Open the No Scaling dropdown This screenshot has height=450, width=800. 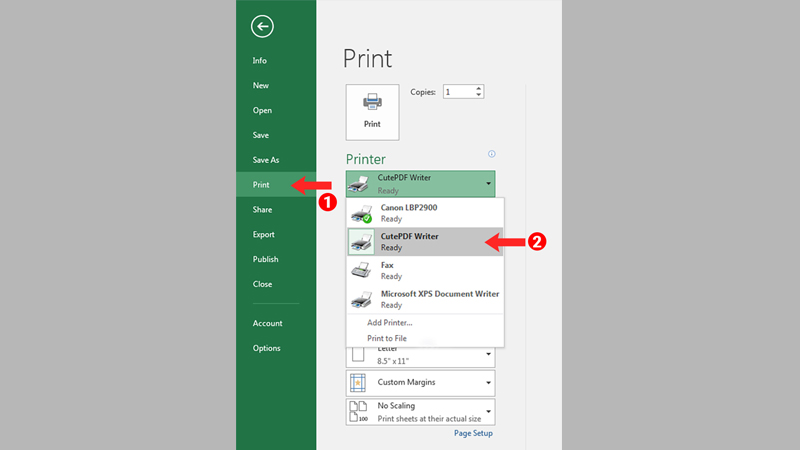click(x=489, y=411)
